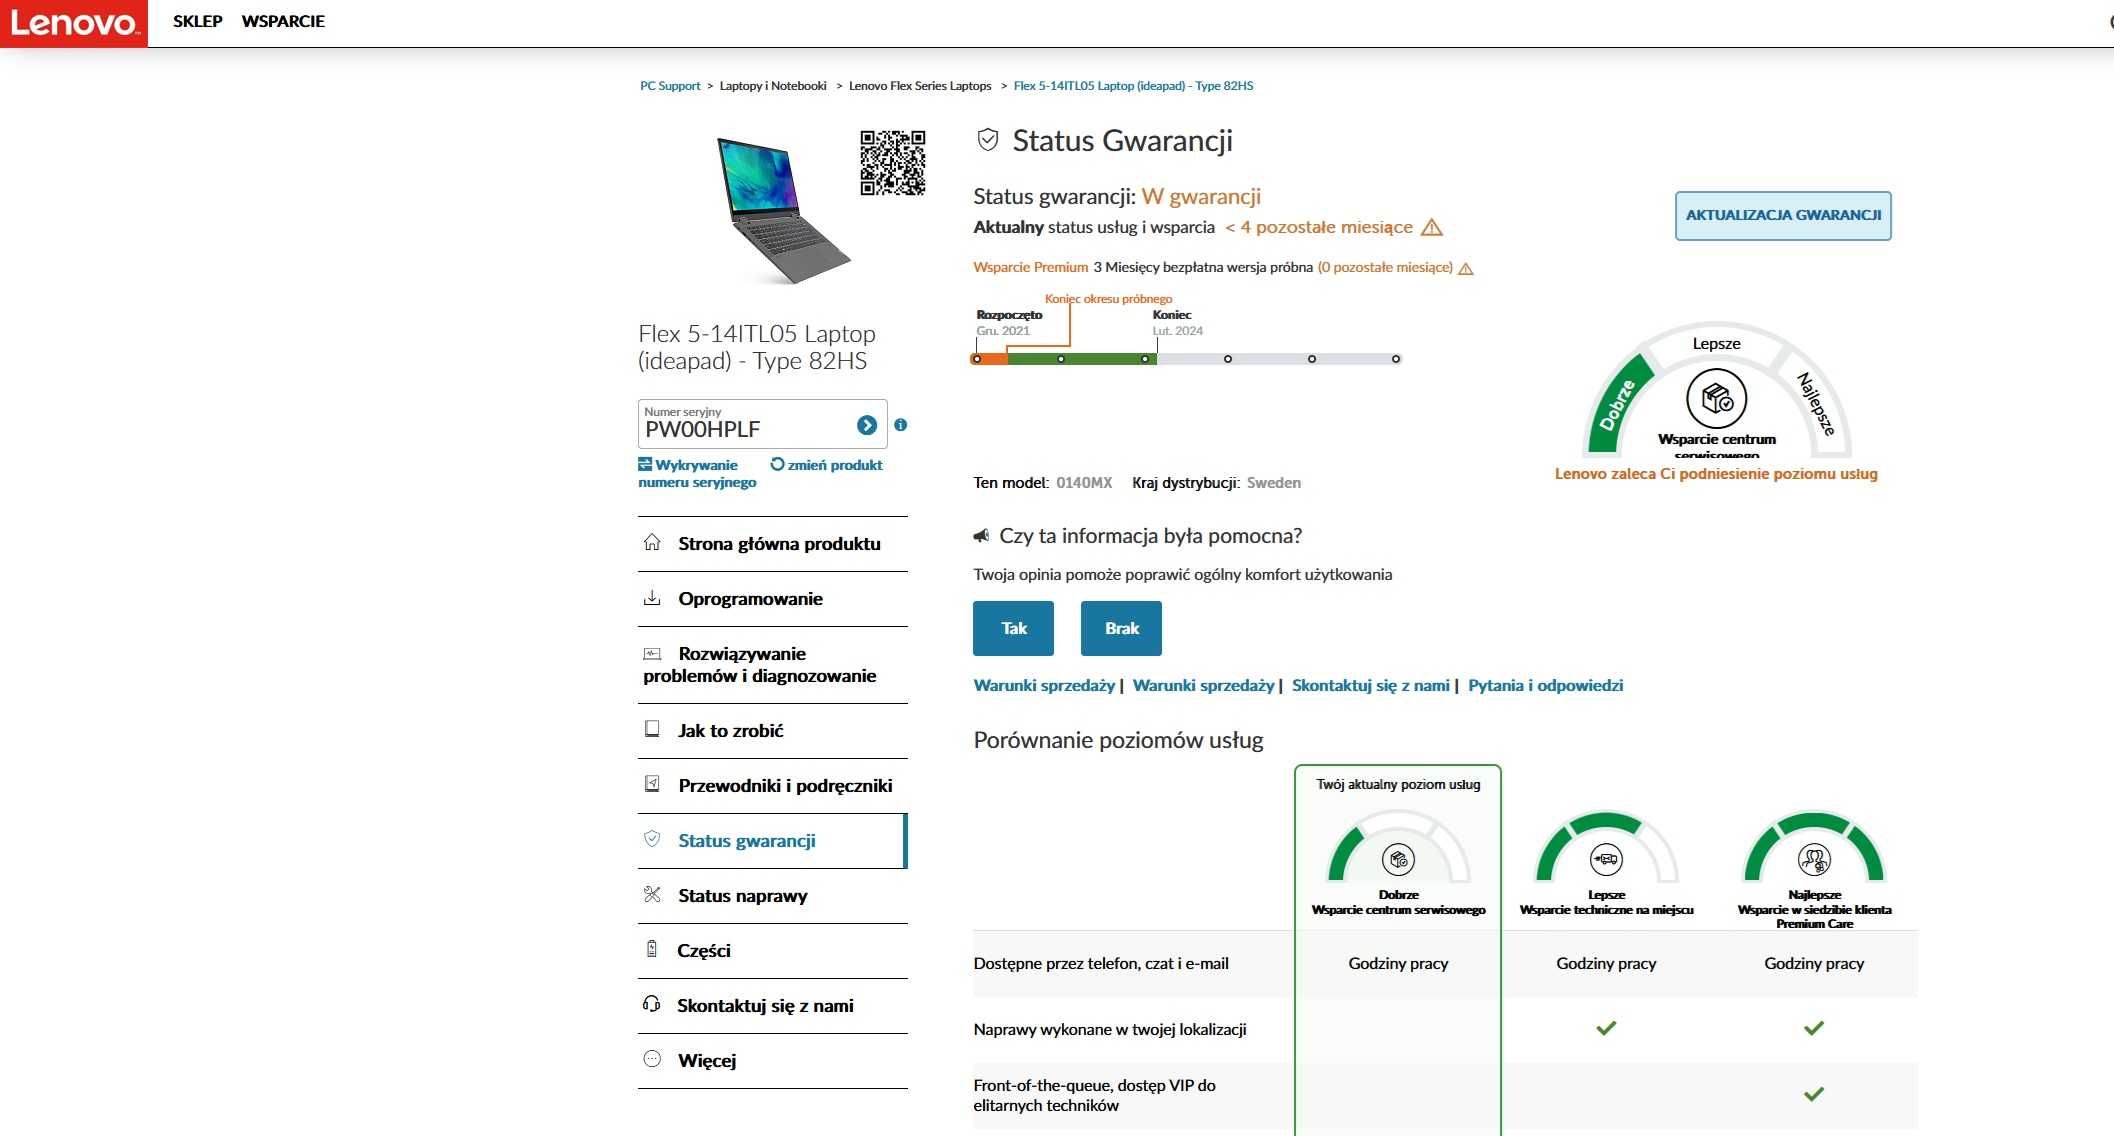Open the SKLEP menu
The image size is (2114, 1136).
coord(197,21)
